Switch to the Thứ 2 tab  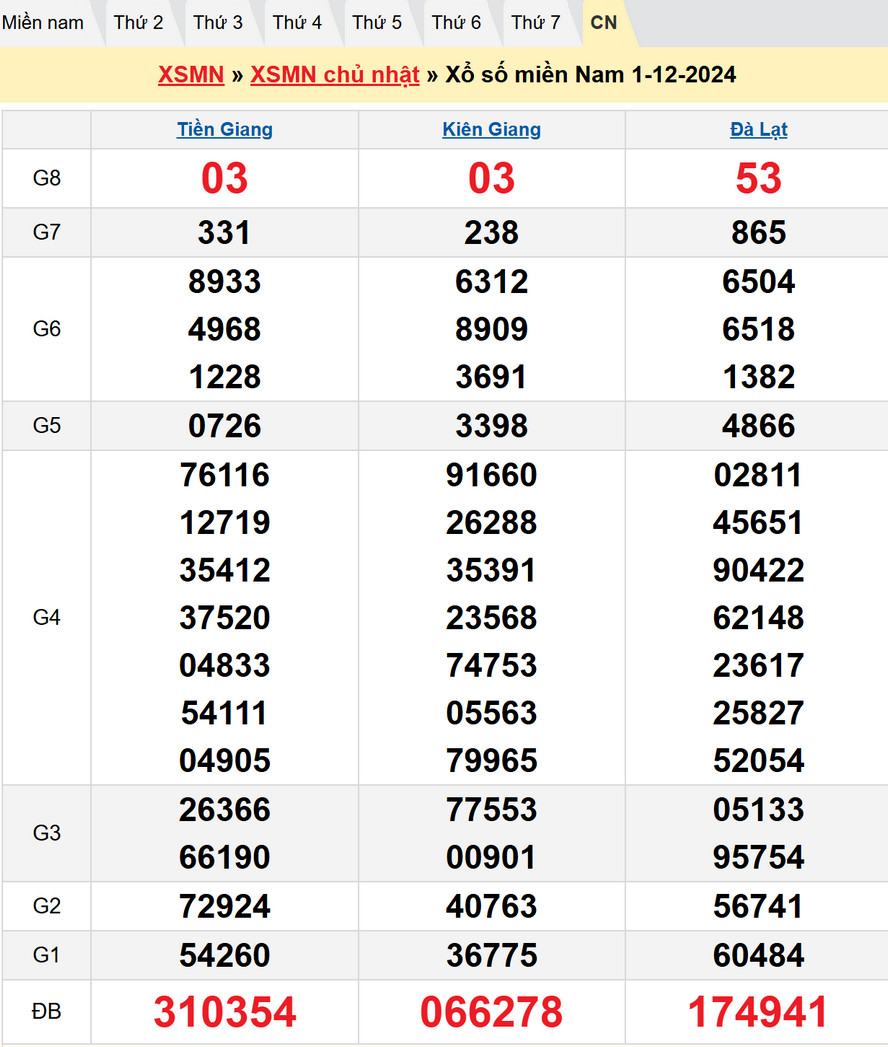coord(138,22)
